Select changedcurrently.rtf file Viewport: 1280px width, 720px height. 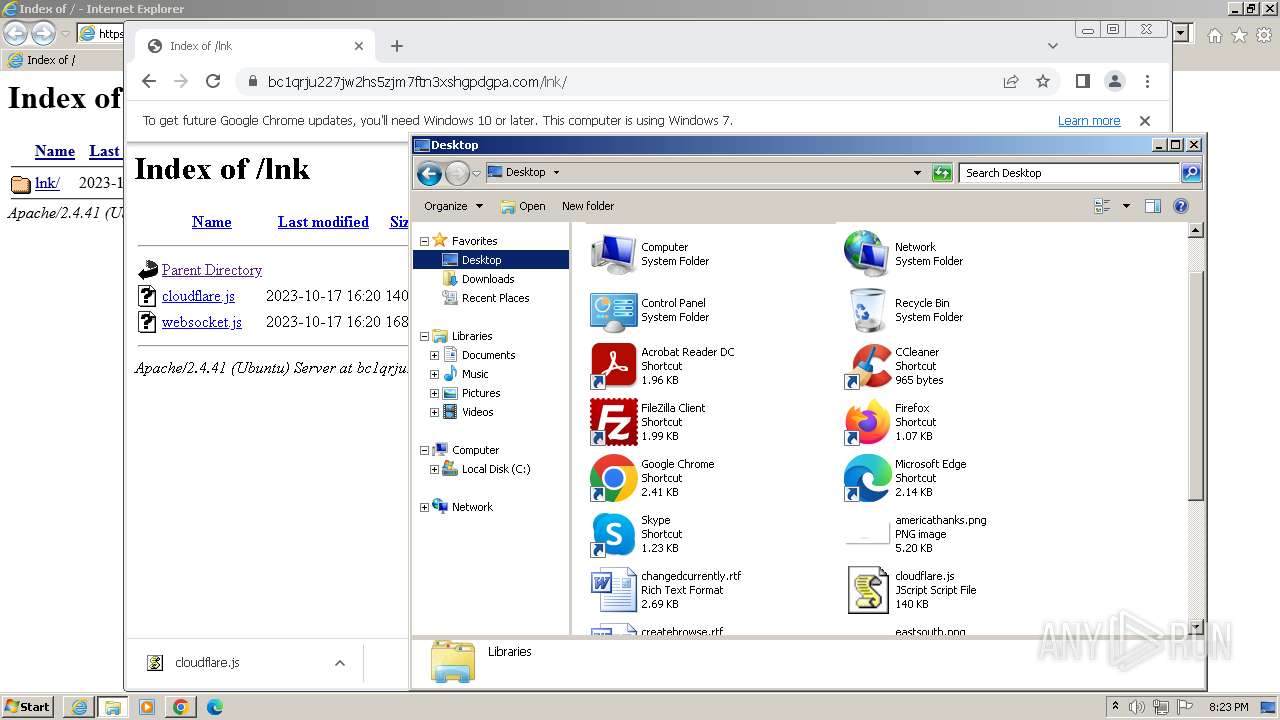pyautogui.click(x=666, y=590)
